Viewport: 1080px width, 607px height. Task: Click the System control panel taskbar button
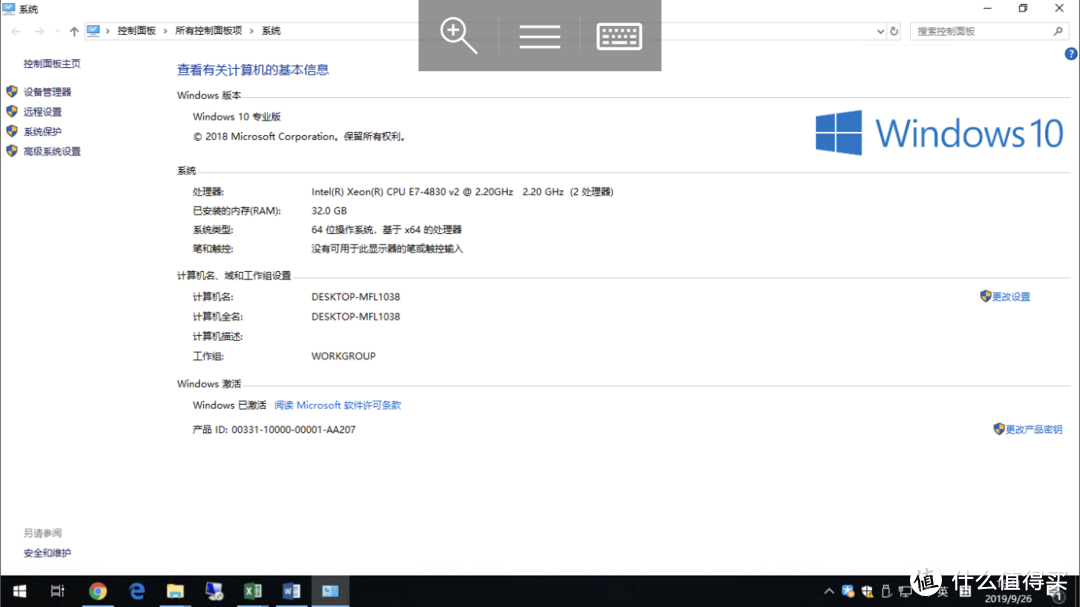(x=331, y=591)
